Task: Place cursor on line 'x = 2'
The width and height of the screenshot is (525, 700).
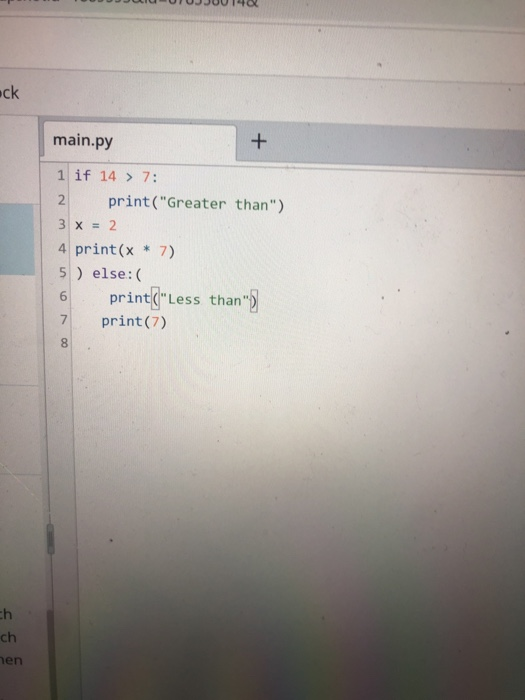Action: [96, 225]
